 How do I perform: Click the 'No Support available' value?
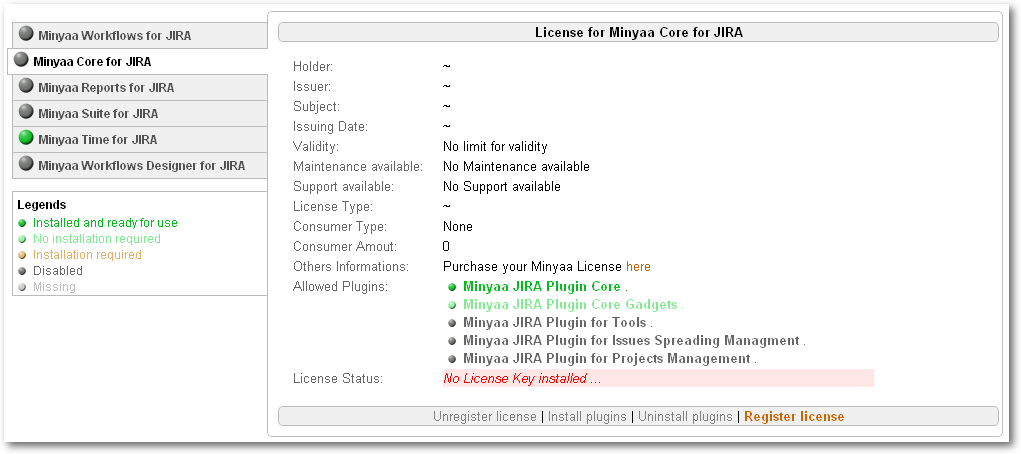(501, 187)
